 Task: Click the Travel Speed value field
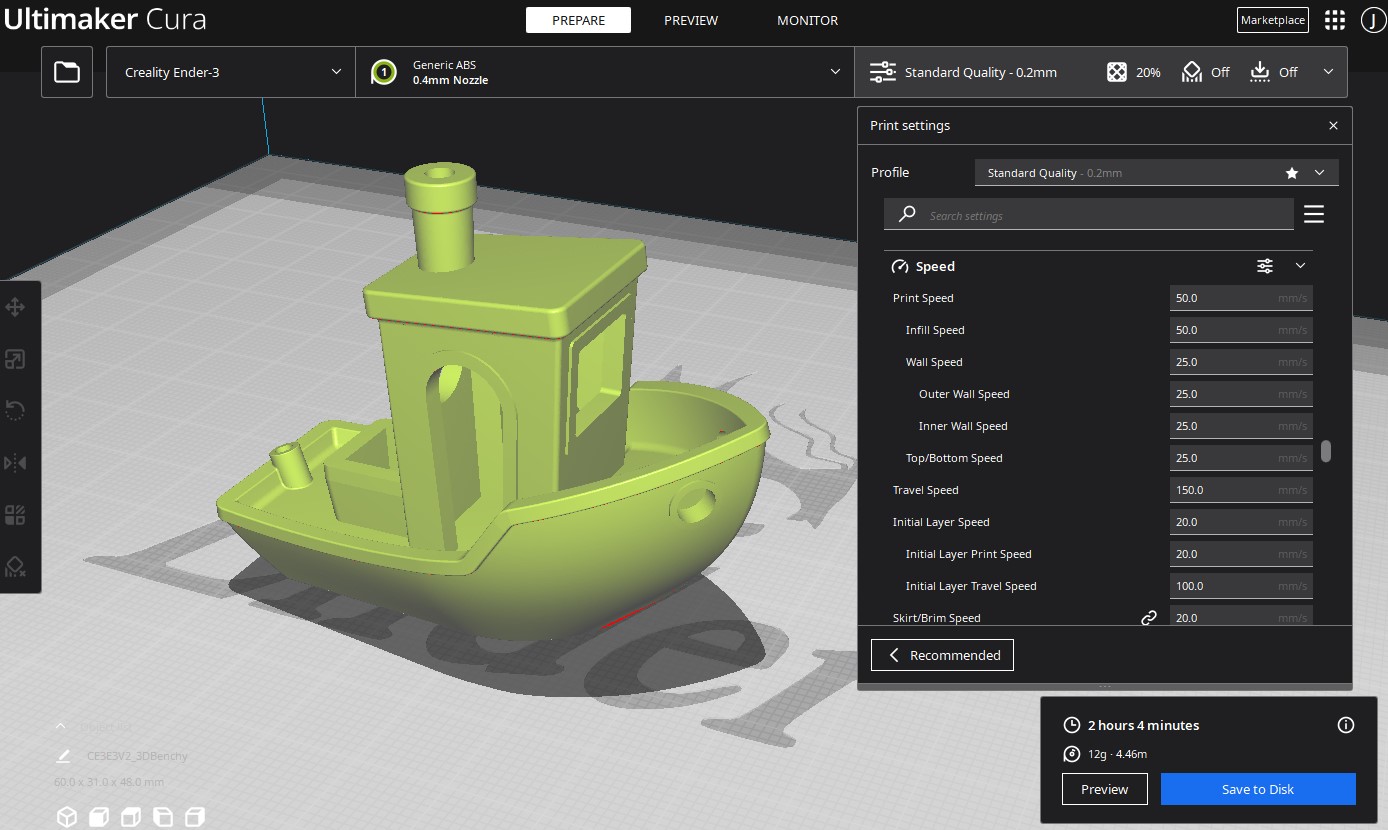(1241, 490)
